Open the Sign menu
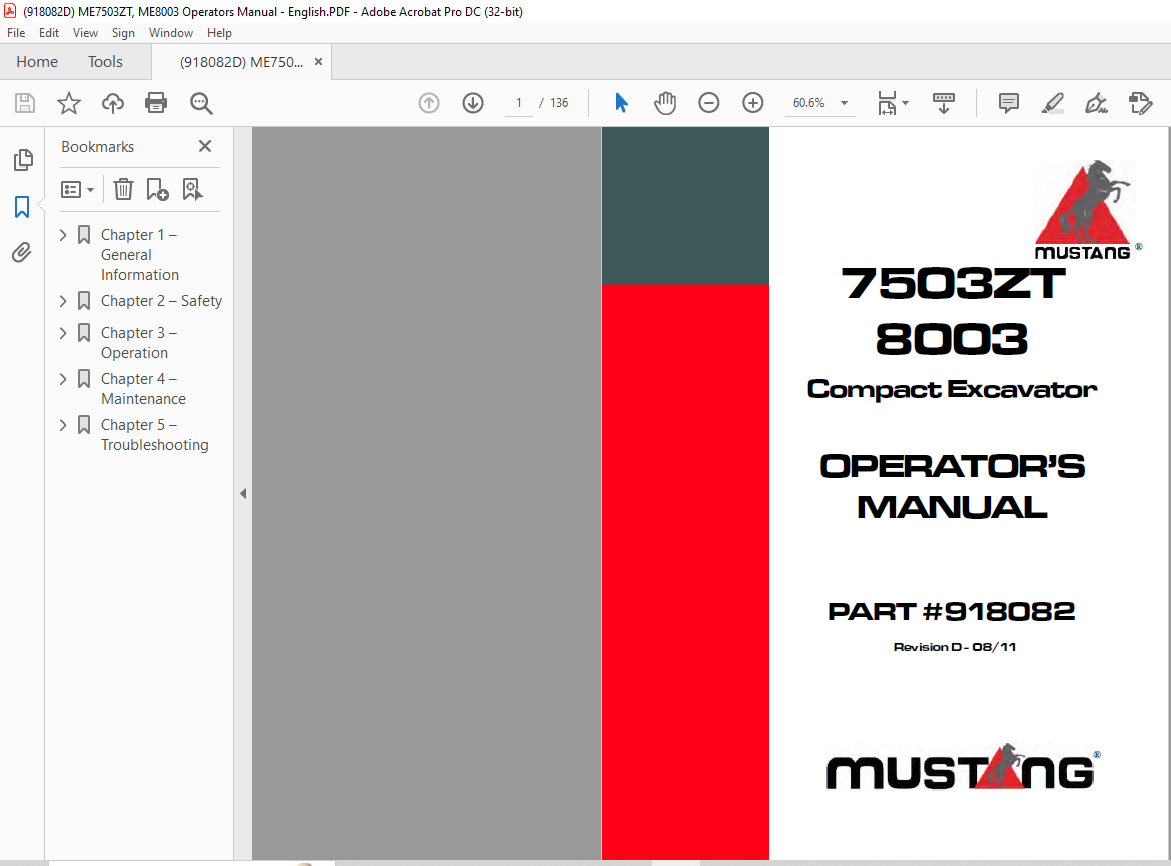The height and width of the screenshot is (866, 1171). [123, 33]
